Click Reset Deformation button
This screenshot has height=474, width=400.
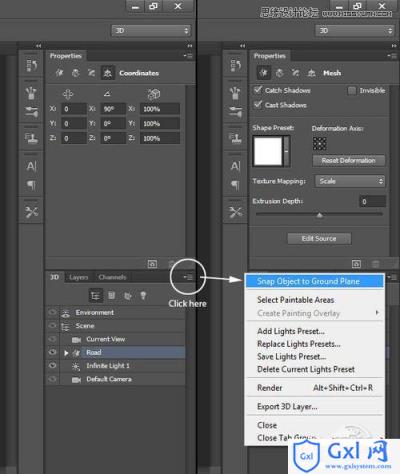pos(349,161)
